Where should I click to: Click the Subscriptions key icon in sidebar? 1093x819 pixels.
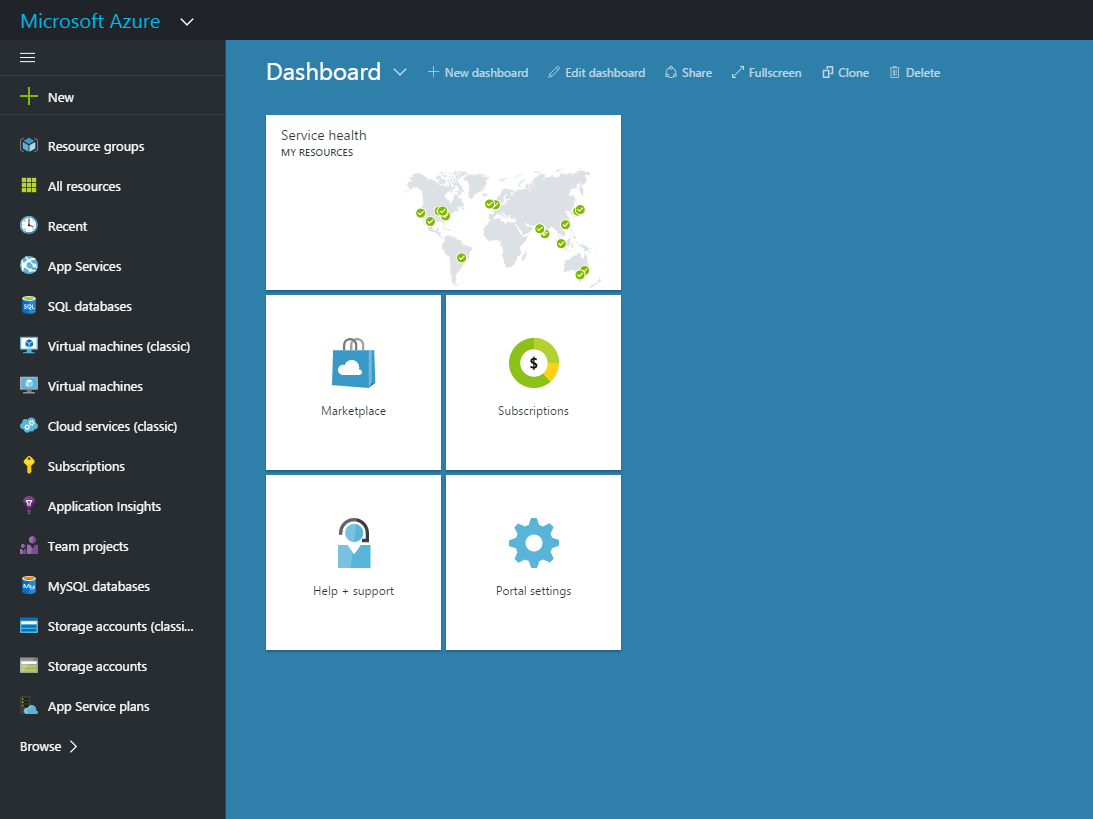pyautogui.click(x=29, y=466)
